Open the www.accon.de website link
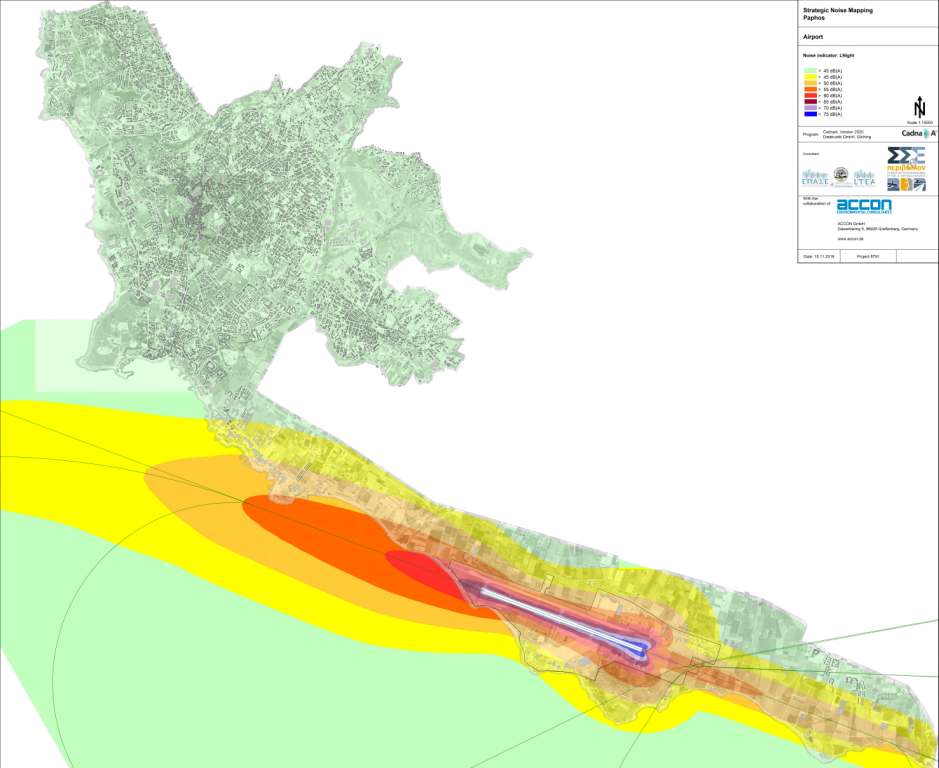Image resolution: width=939 pixels, height=768 pixels. click(x=848, y=240)
